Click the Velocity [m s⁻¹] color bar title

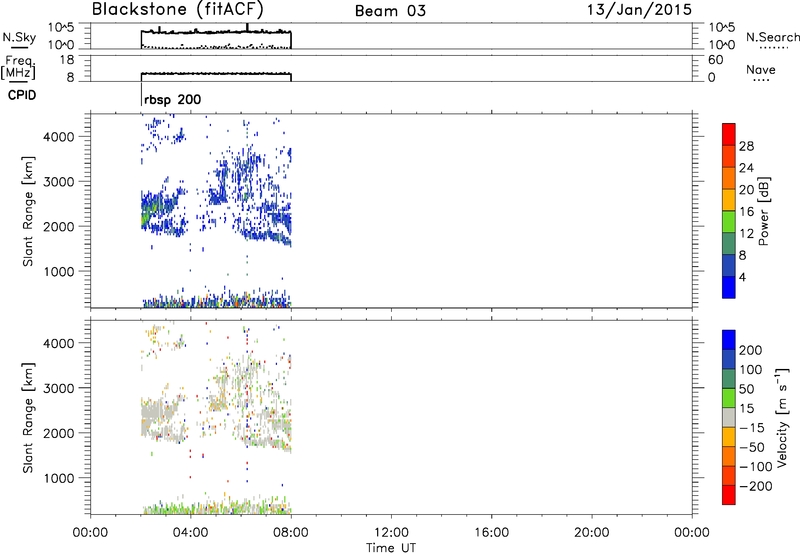click(781, 417)
